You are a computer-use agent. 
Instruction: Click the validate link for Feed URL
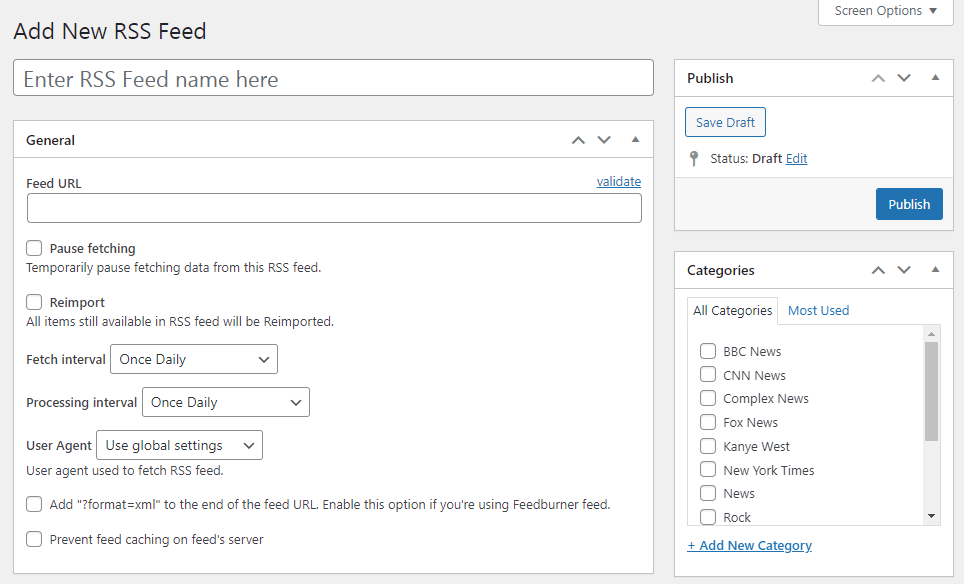pos(618,182)
